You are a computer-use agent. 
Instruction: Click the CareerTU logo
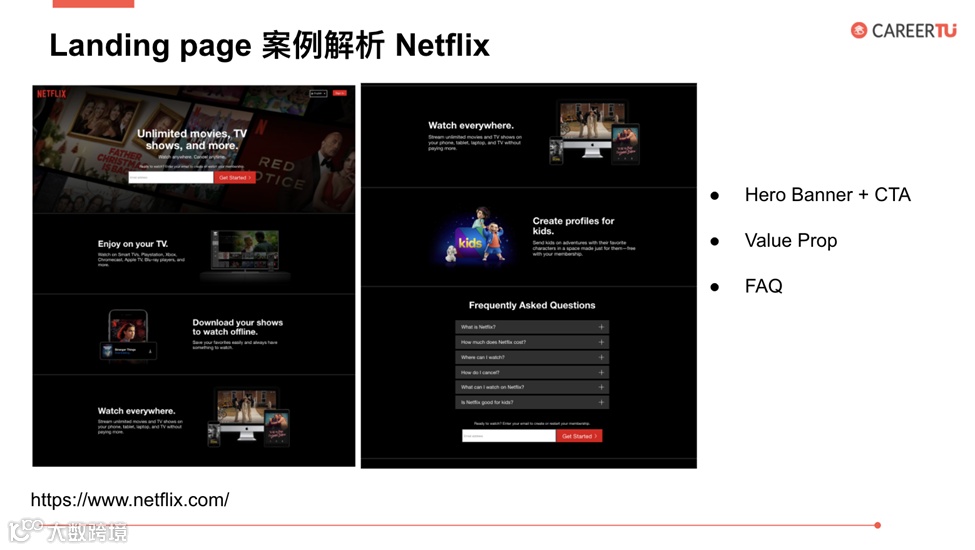tap(903, 30)
